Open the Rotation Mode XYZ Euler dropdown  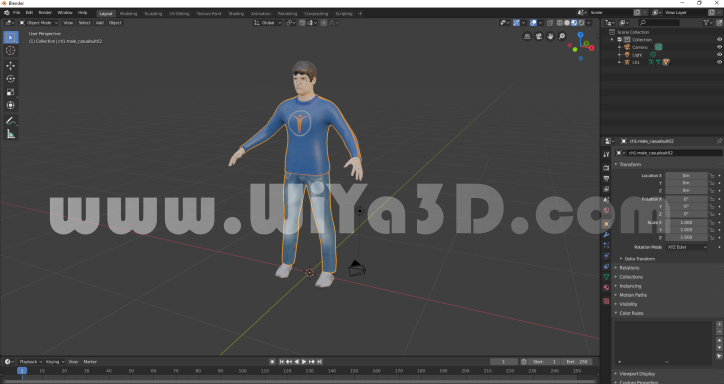point(687,247)
